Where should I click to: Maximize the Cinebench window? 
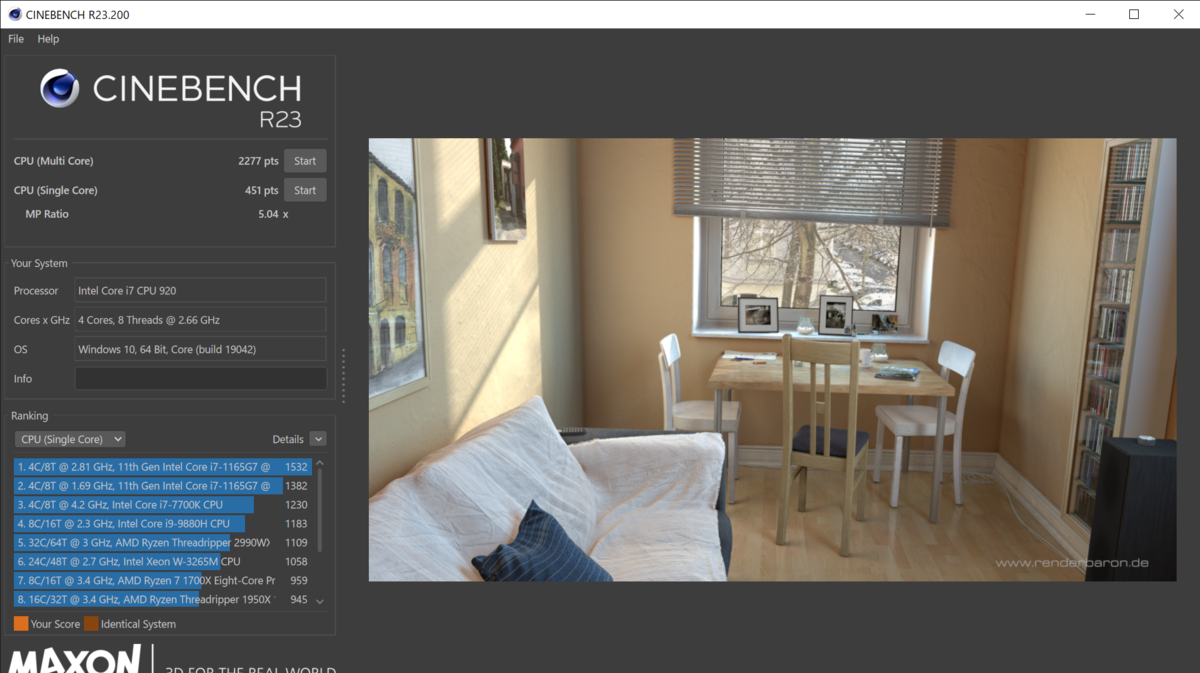(x=1134, y=14)
